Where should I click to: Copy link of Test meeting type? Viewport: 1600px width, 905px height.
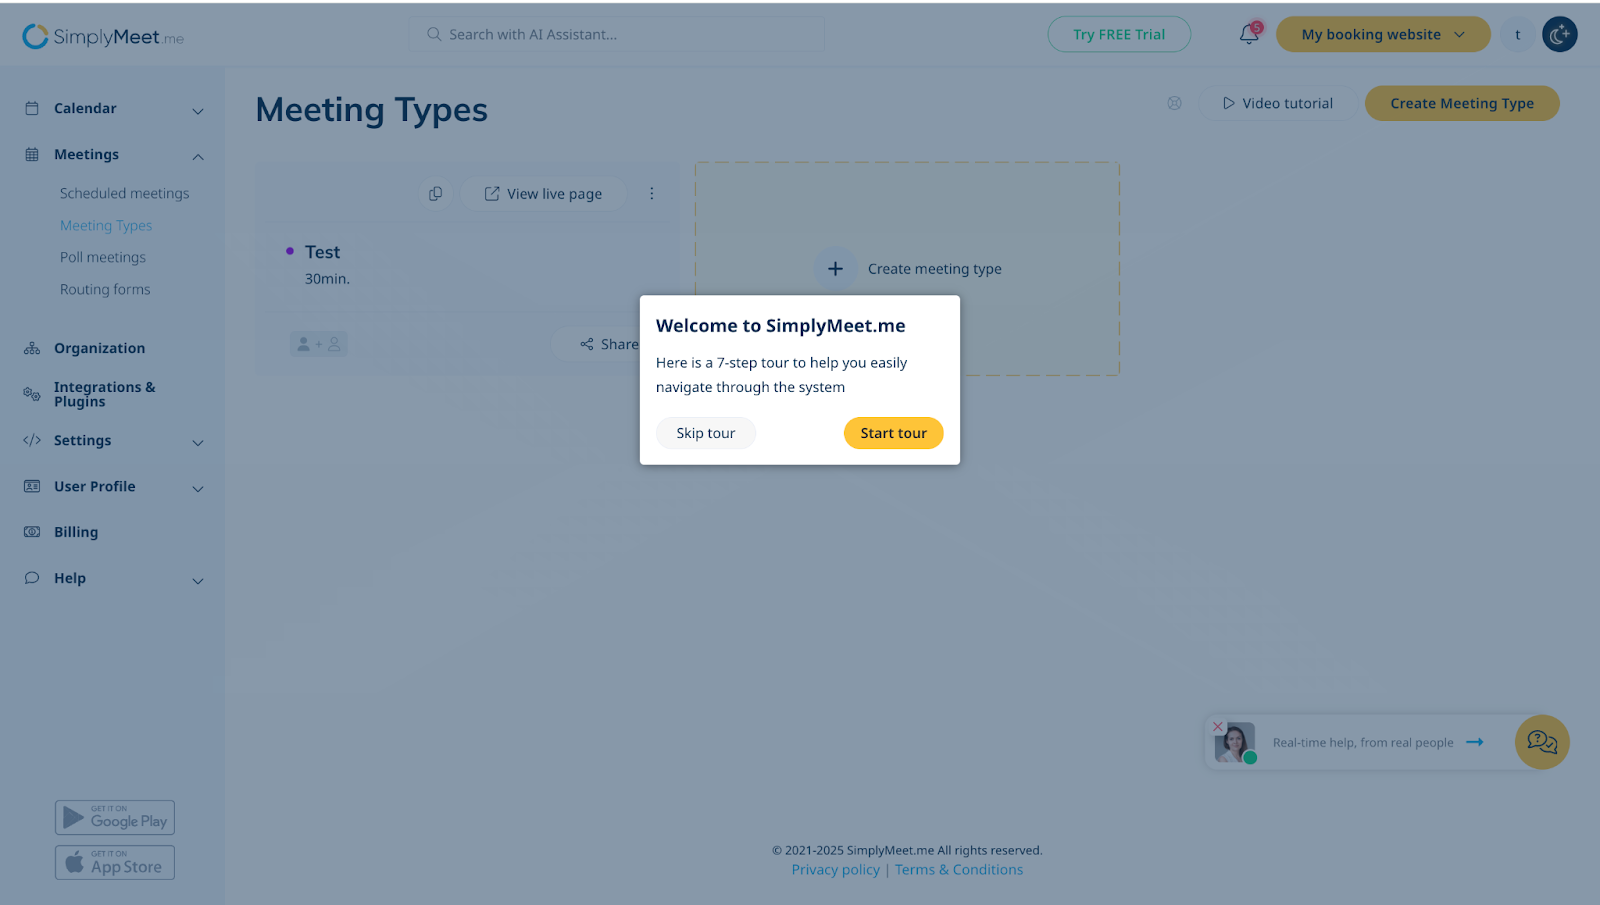(435, 194)
